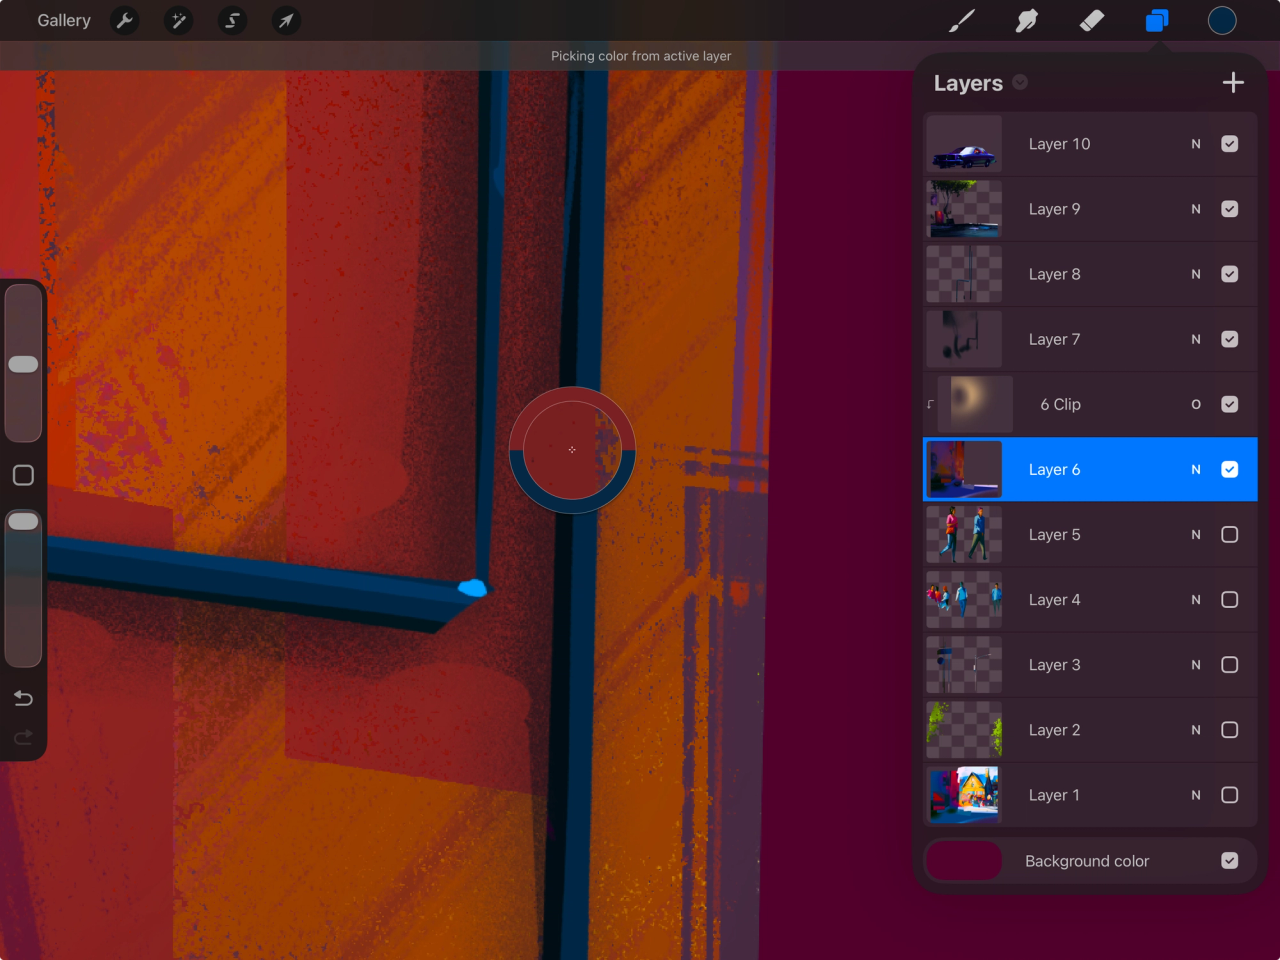
Task: Close the Layers panel via layers icon
Action: (x=1157, y=20)
